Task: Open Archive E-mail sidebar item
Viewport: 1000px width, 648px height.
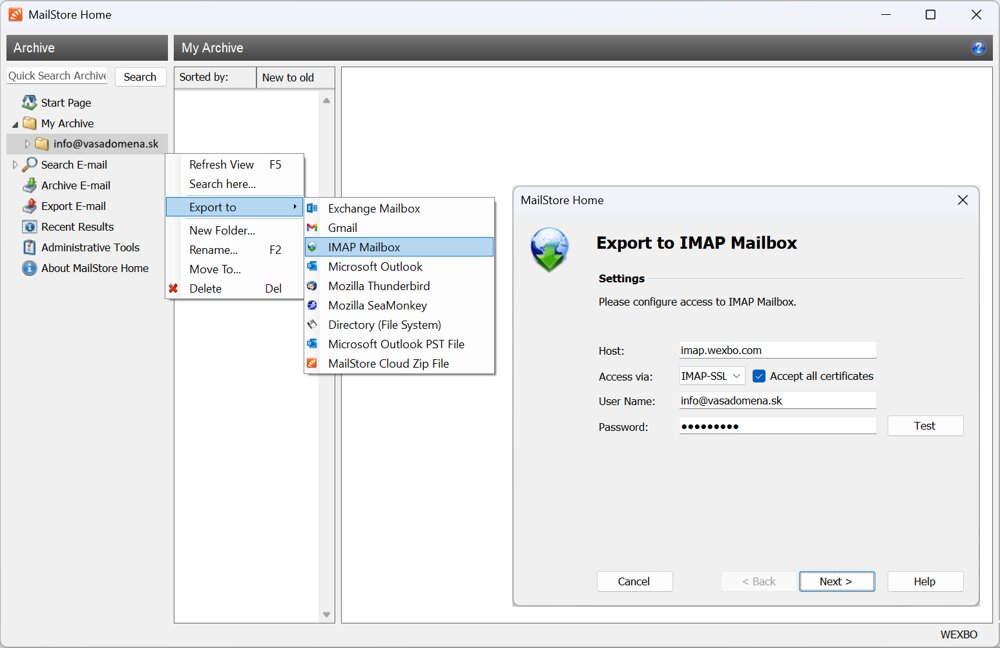Action: [69, 185]
